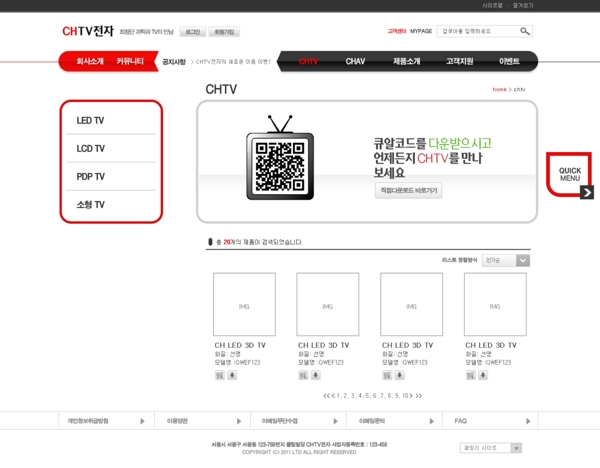
Task: Select CHTV in main navigation
Action: click(x=308, y=61)
